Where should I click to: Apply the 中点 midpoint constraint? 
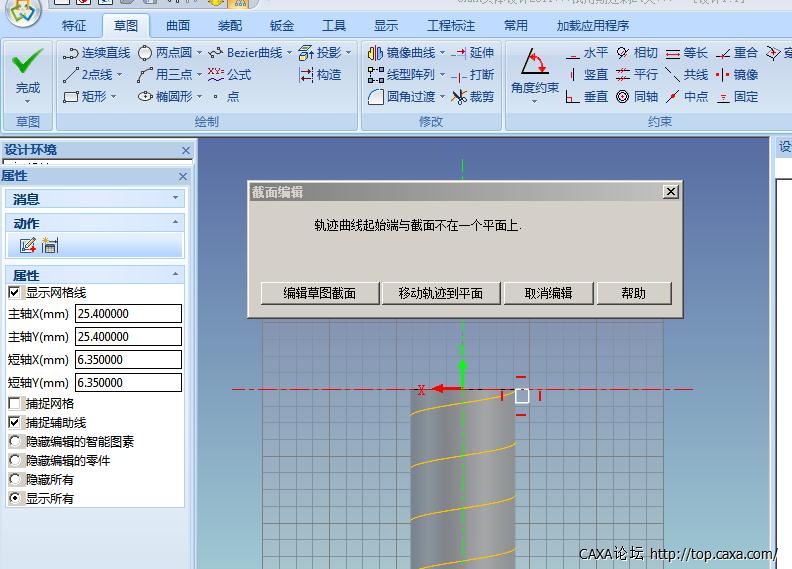686,96
